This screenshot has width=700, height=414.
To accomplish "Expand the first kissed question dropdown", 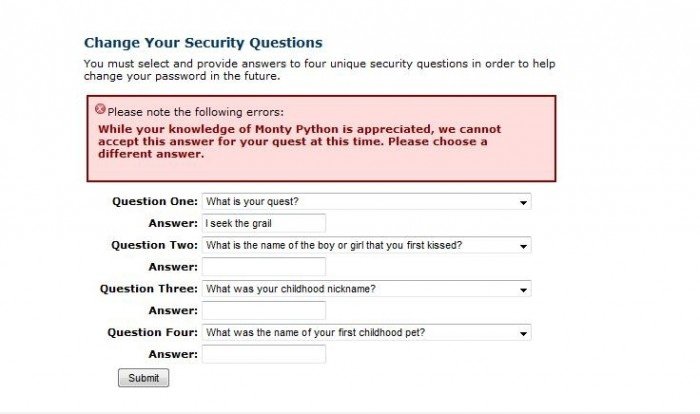I will tap(367, 245).
